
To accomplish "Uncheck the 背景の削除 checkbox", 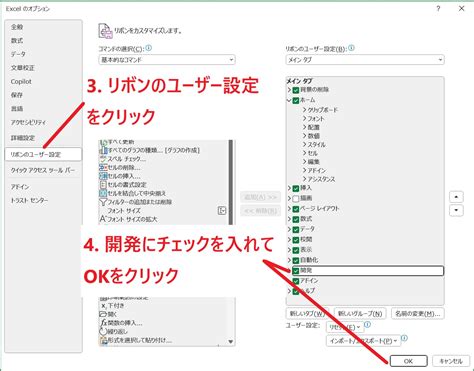I will click(x=296, y=90).
